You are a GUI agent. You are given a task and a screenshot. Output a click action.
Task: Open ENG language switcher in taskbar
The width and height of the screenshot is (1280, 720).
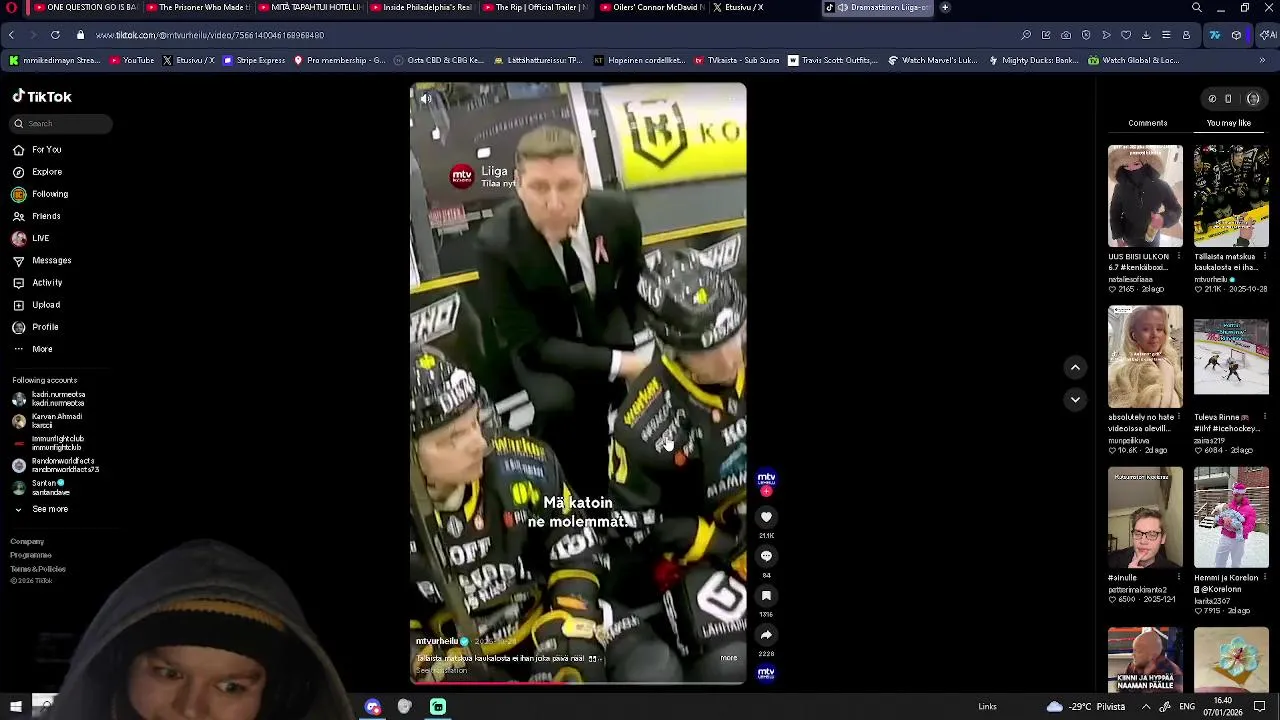pos(1187,707)
